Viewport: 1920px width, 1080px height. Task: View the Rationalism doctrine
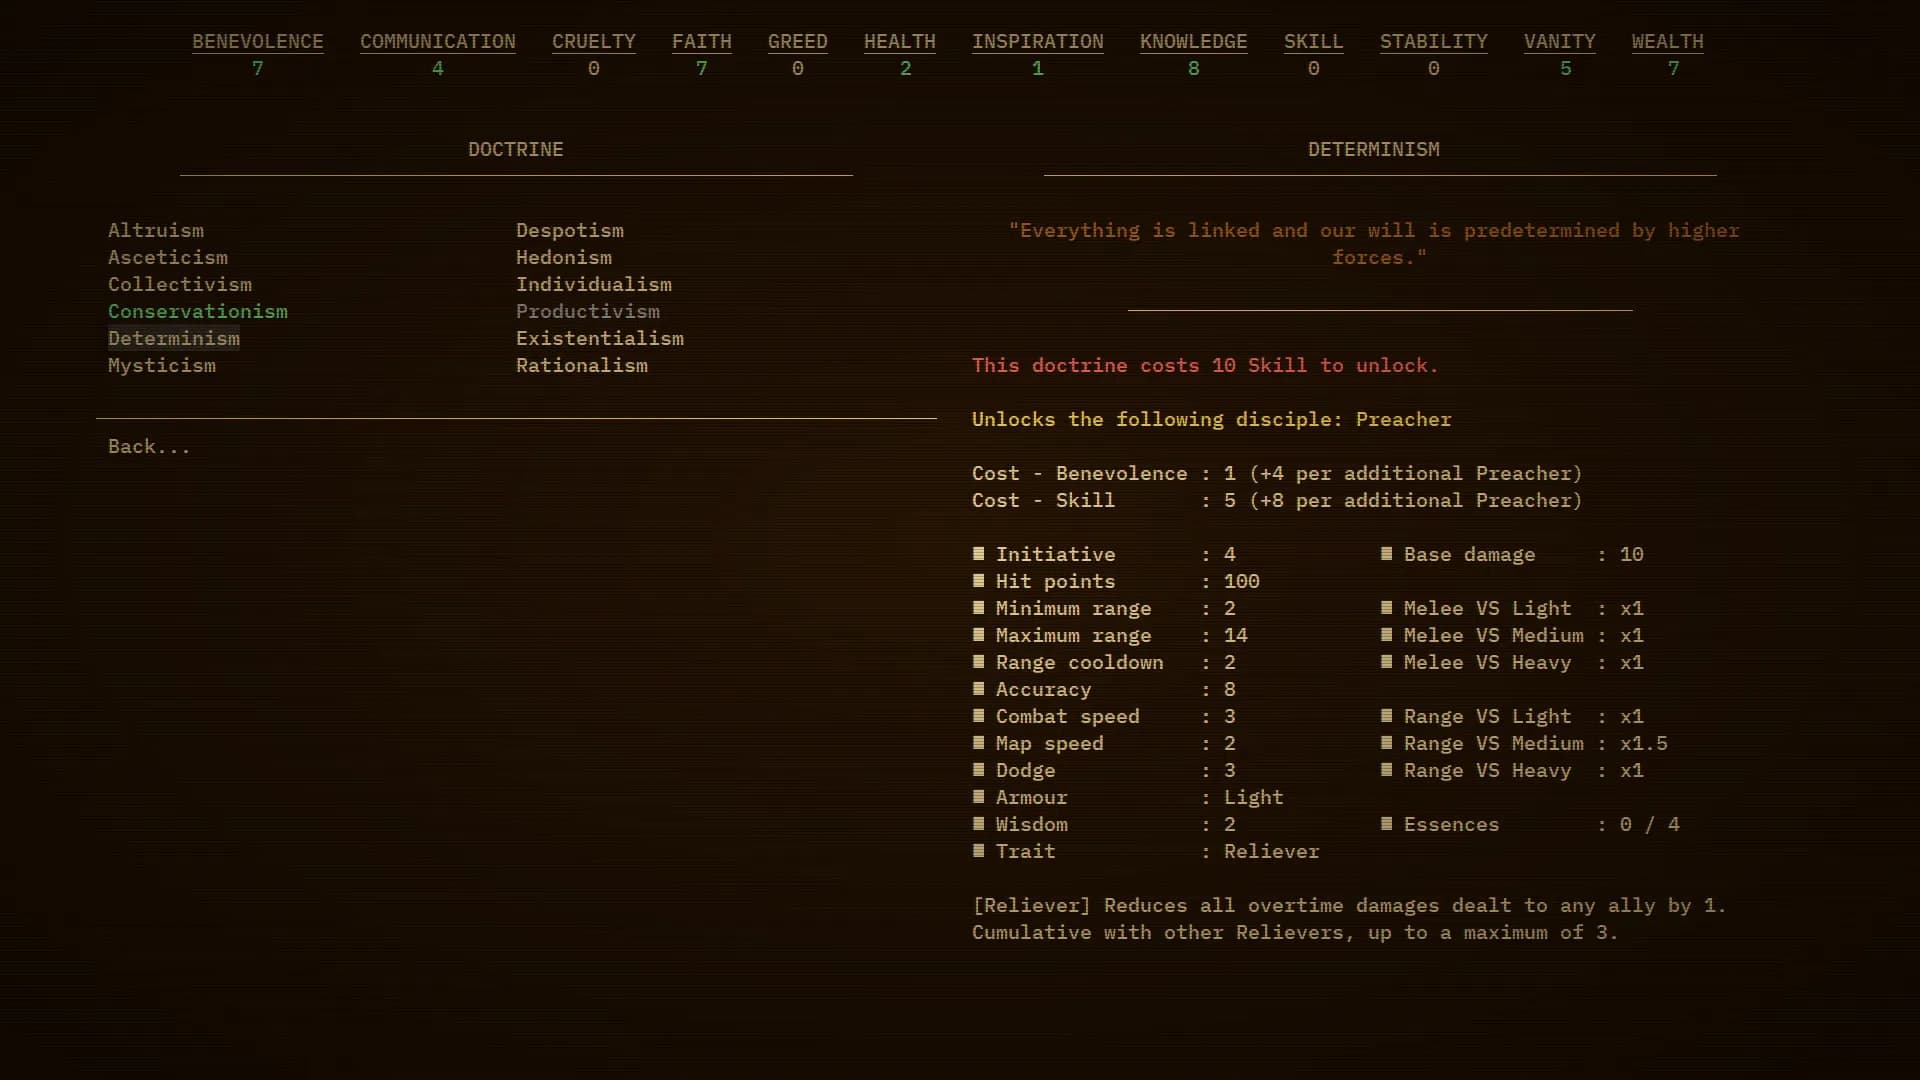(x=582, y=366)
